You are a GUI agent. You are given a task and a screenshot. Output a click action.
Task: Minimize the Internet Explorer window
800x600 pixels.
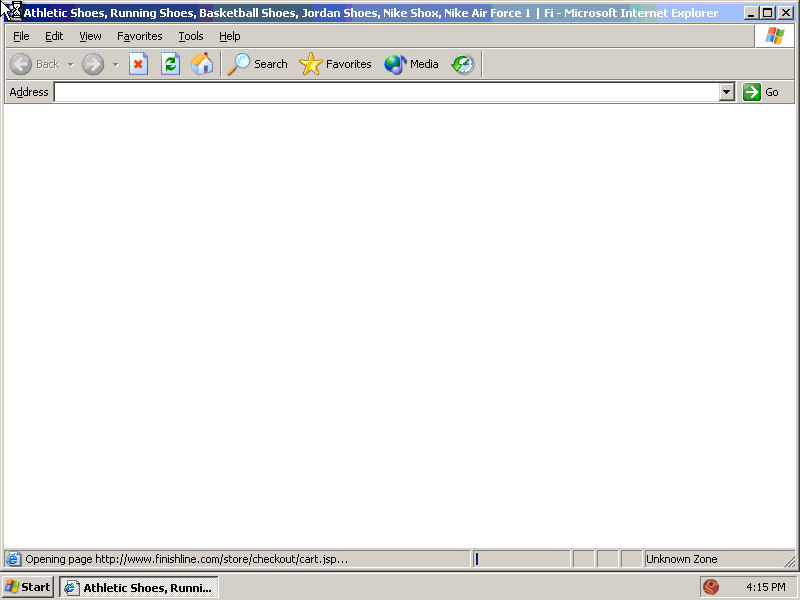click(x=750, y=13)
